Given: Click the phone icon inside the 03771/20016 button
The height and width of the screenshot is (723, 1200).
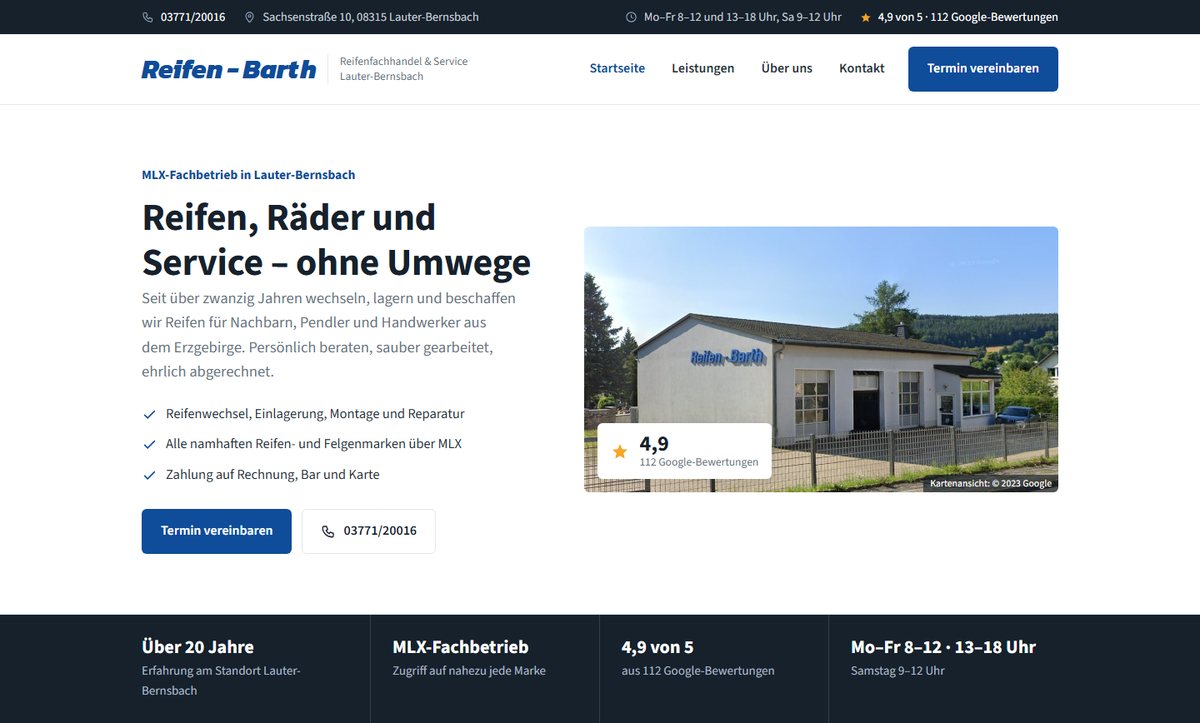Looking at the screenshot, I should tap(328, 532).
